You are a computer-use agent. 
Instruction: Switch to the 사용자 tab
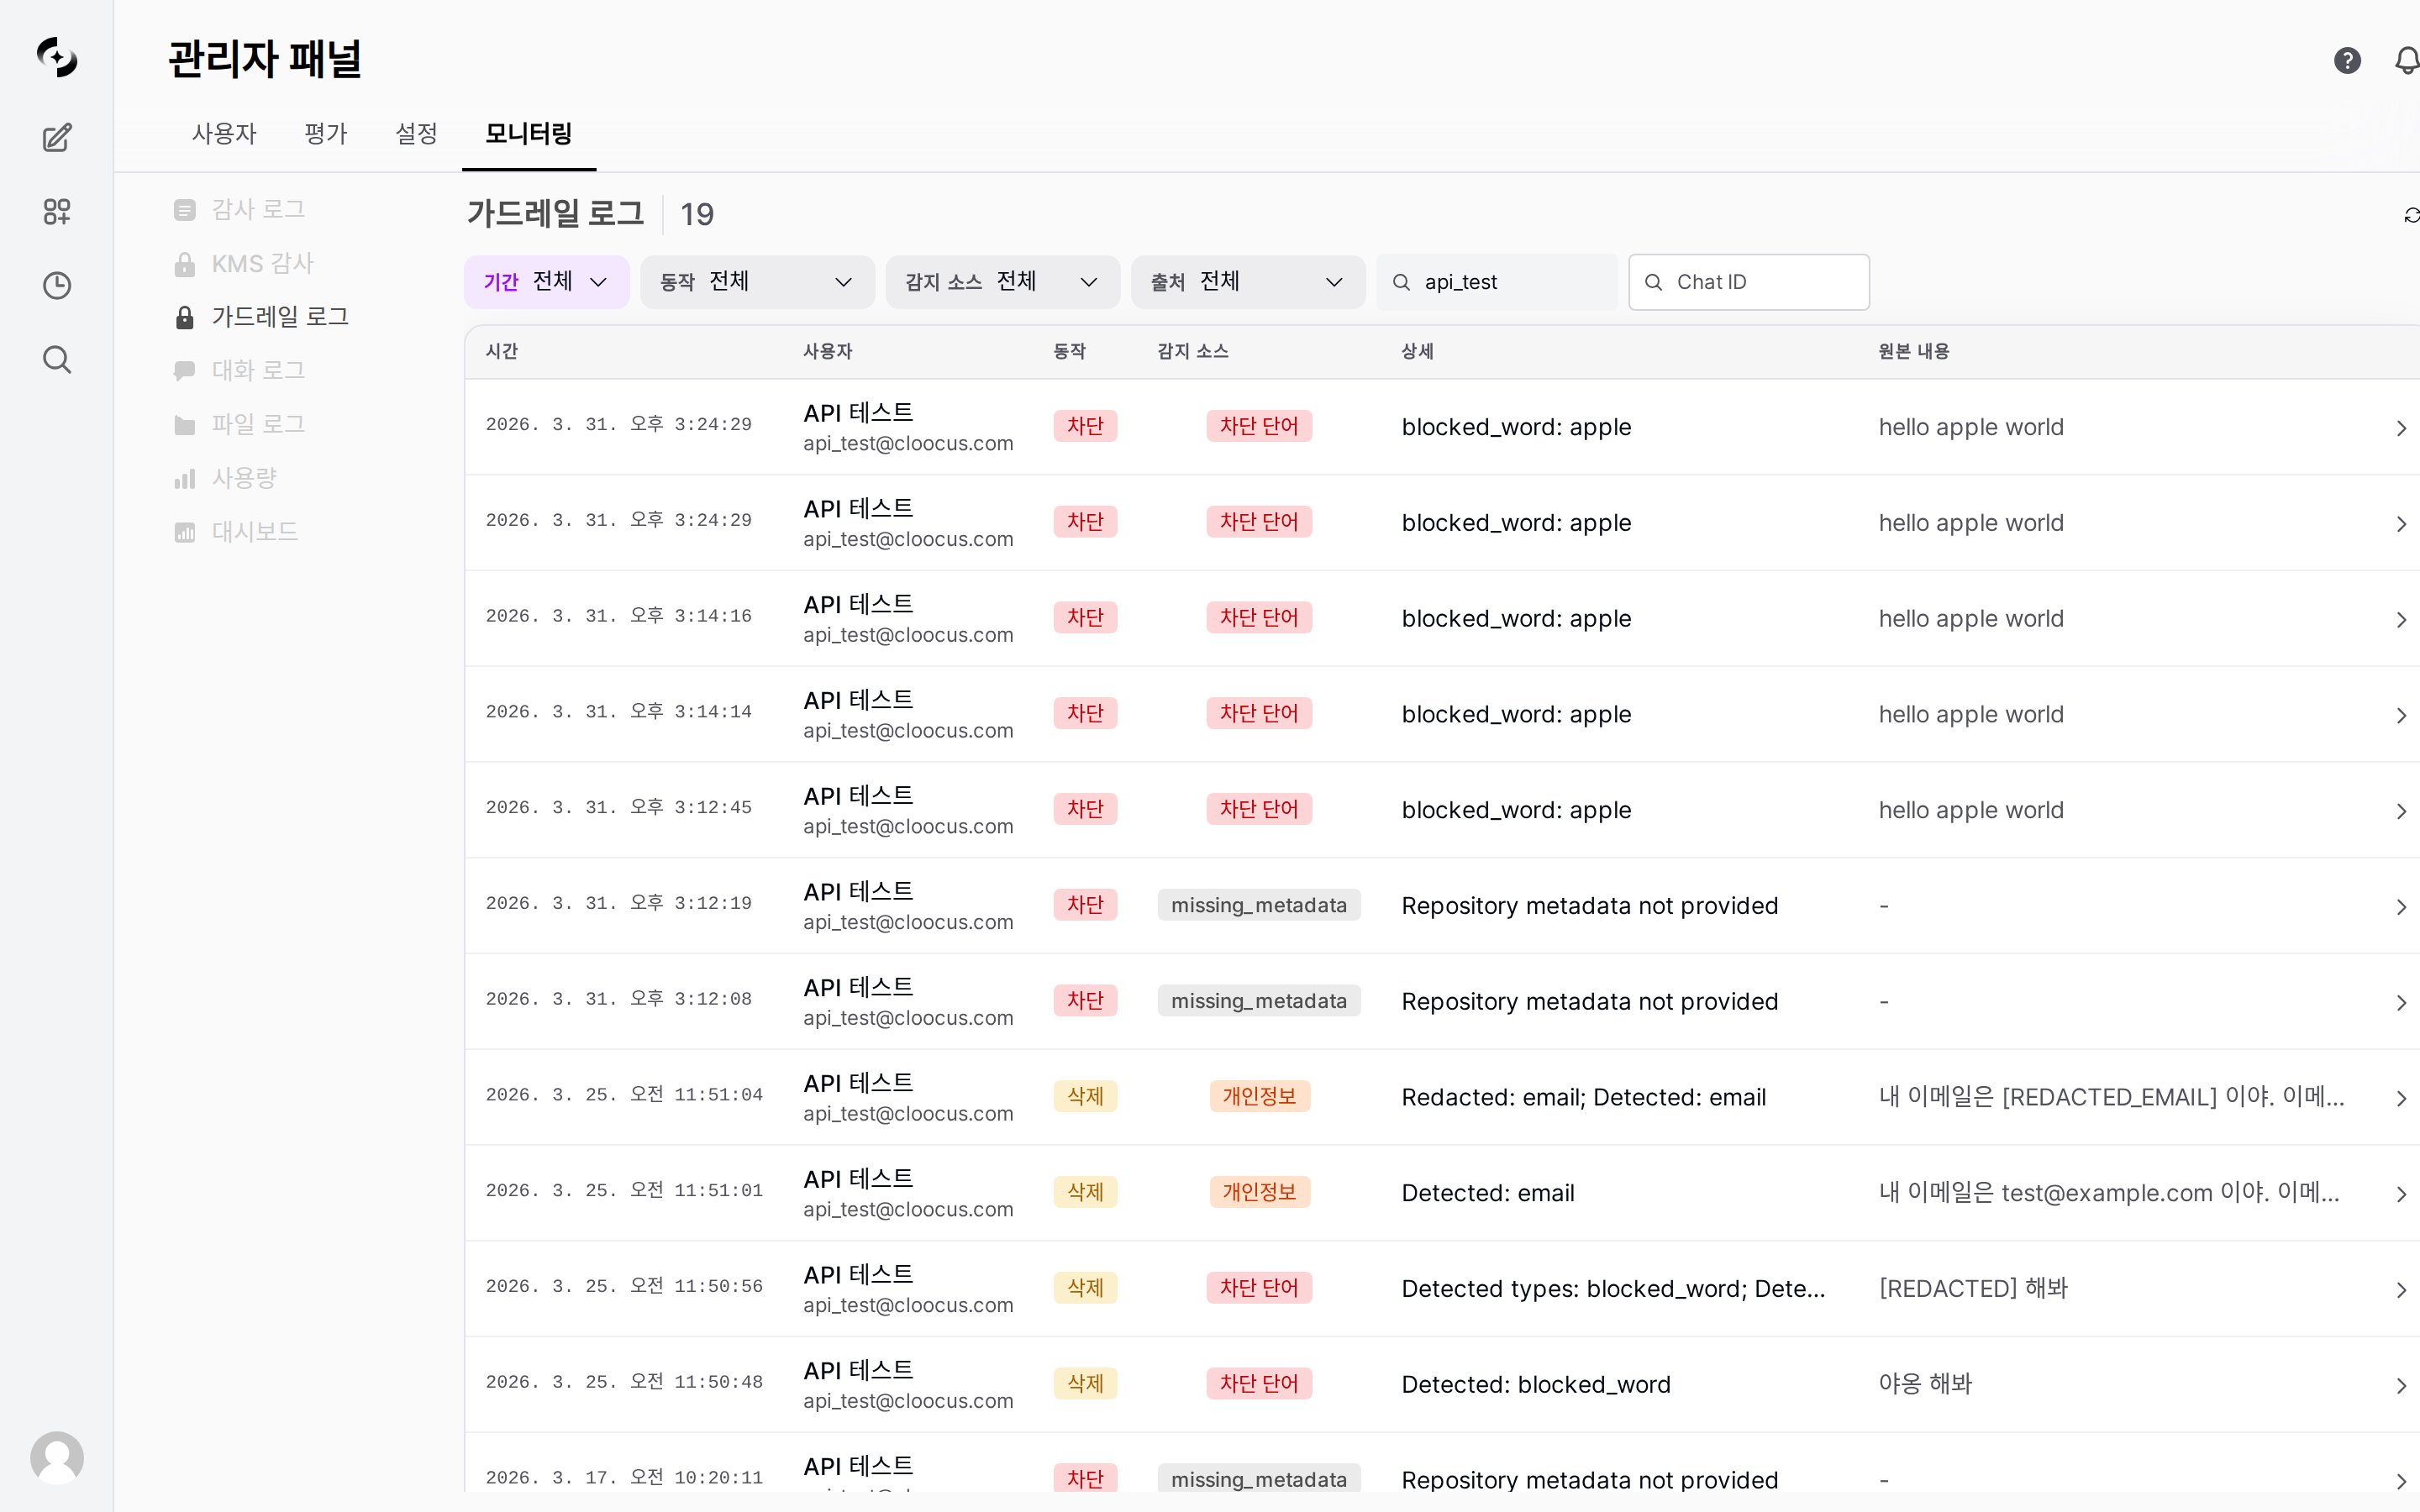coord(224,133)
